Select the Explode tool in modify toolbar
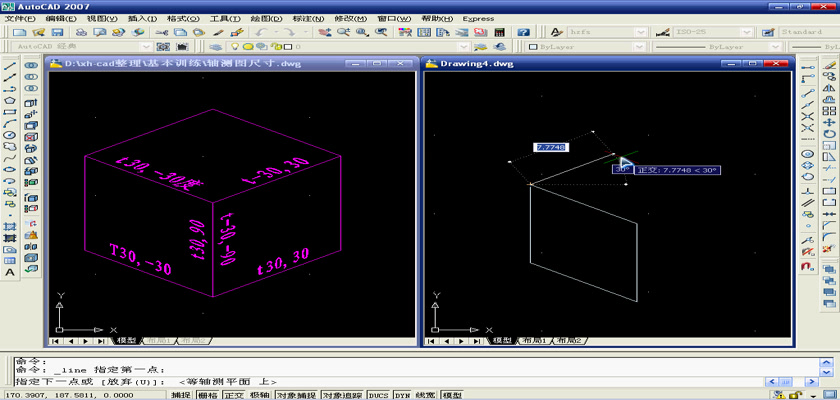 coord(829,248)
